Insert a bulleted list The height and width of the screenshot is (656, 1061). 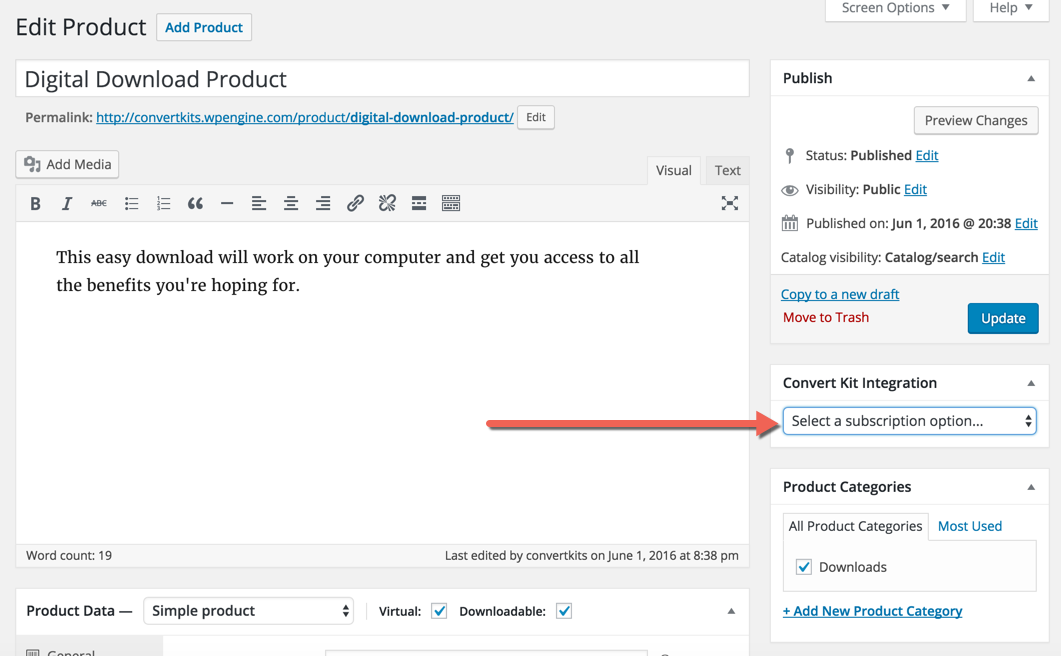pos(131,203)
